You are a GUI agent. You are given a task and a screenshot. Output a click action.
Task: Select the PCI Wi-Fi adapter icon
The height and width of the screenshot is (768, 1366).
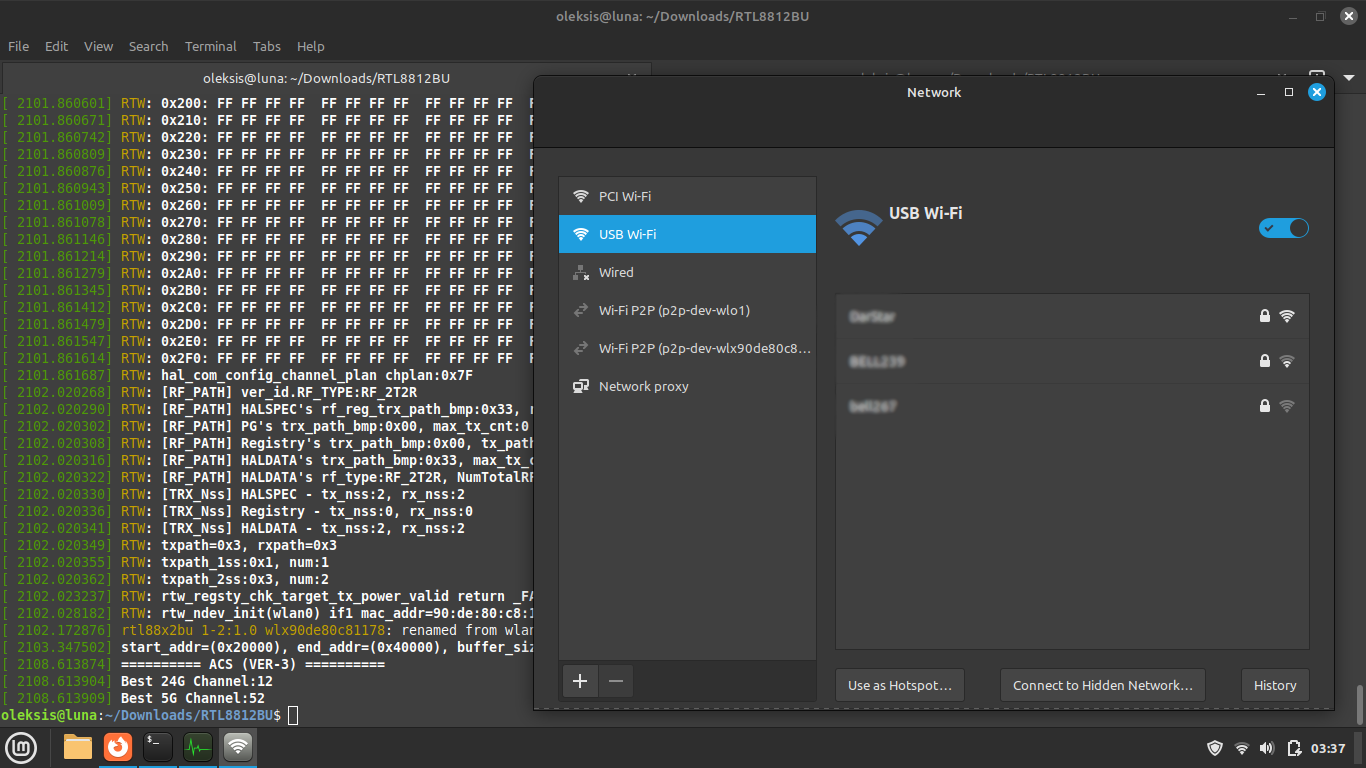581,196
